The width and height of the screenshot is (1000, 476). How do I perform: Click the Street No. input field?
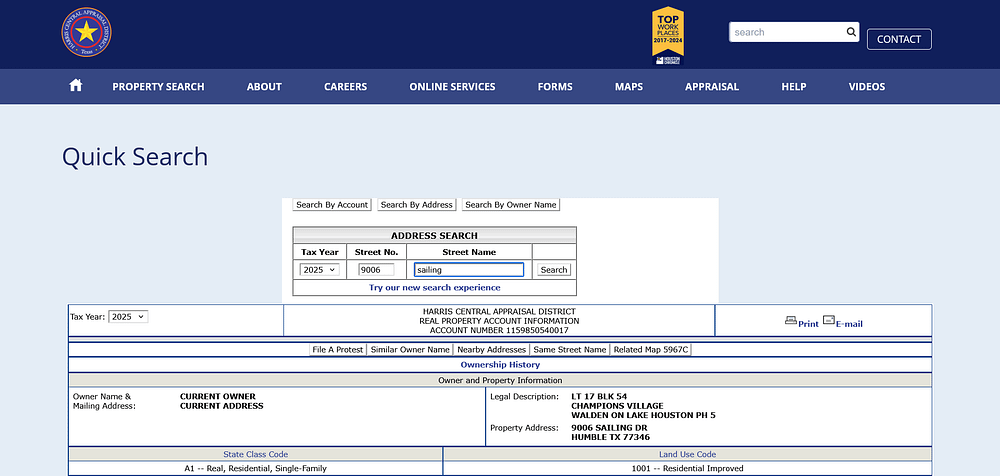click(x=376, y=270)
